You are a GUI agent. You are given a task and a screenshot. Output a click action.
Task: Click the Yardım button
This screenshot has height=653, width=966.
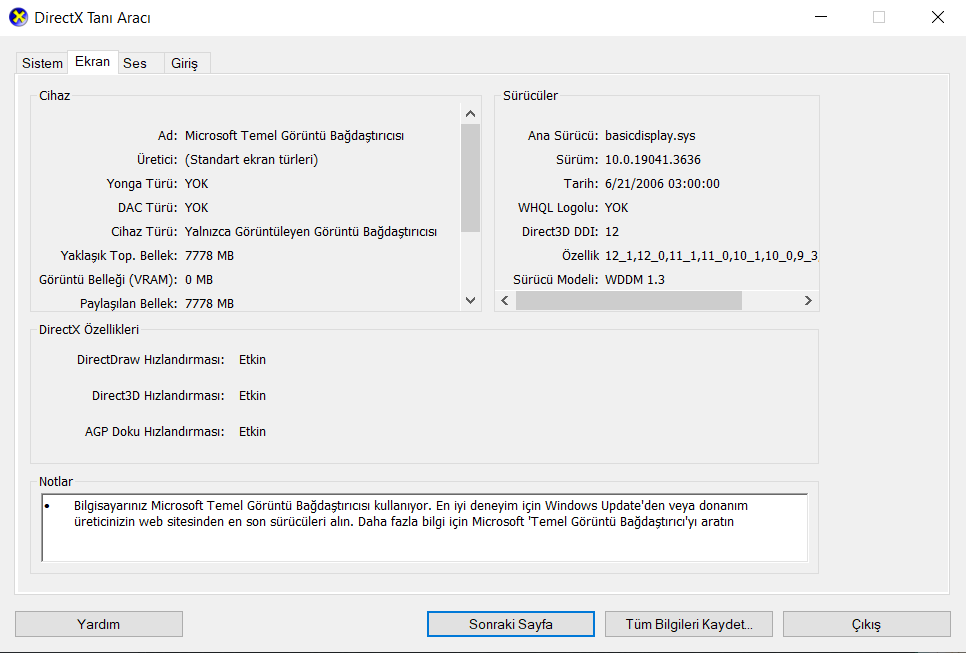pyautogui.click(x=99, y=624)
